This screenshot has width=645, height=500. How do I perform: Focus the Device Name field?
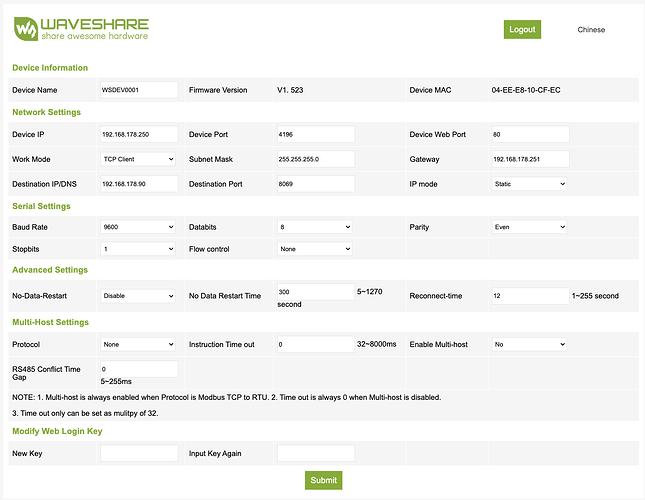pos(139,90)
